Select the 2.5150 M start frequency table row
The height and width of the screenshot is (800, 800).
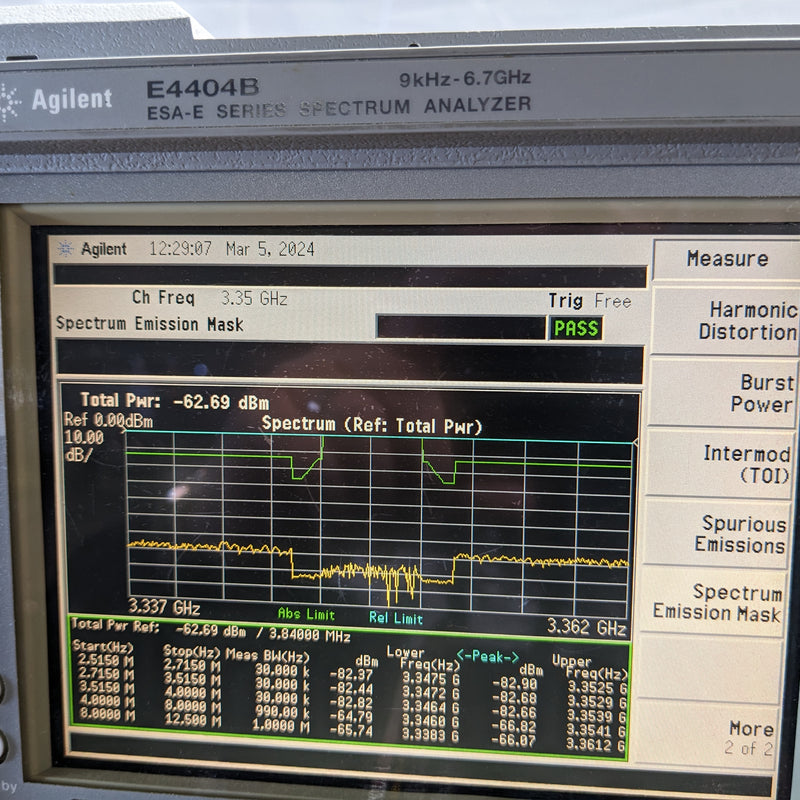[103, 663]
